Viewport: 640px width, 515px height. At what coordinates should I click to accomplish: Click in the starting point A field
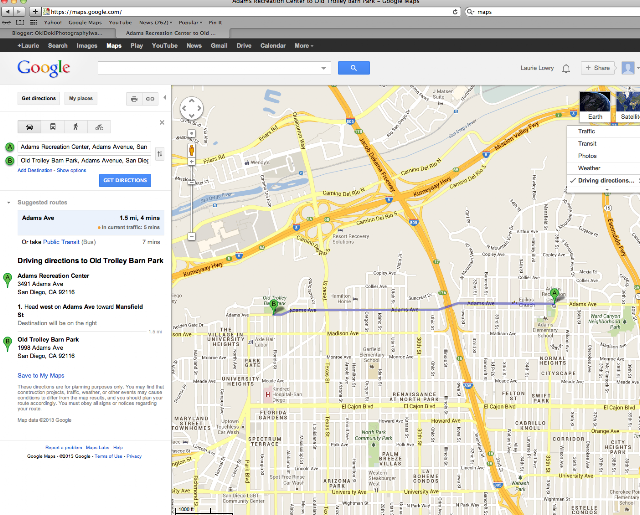coord(84,147)
